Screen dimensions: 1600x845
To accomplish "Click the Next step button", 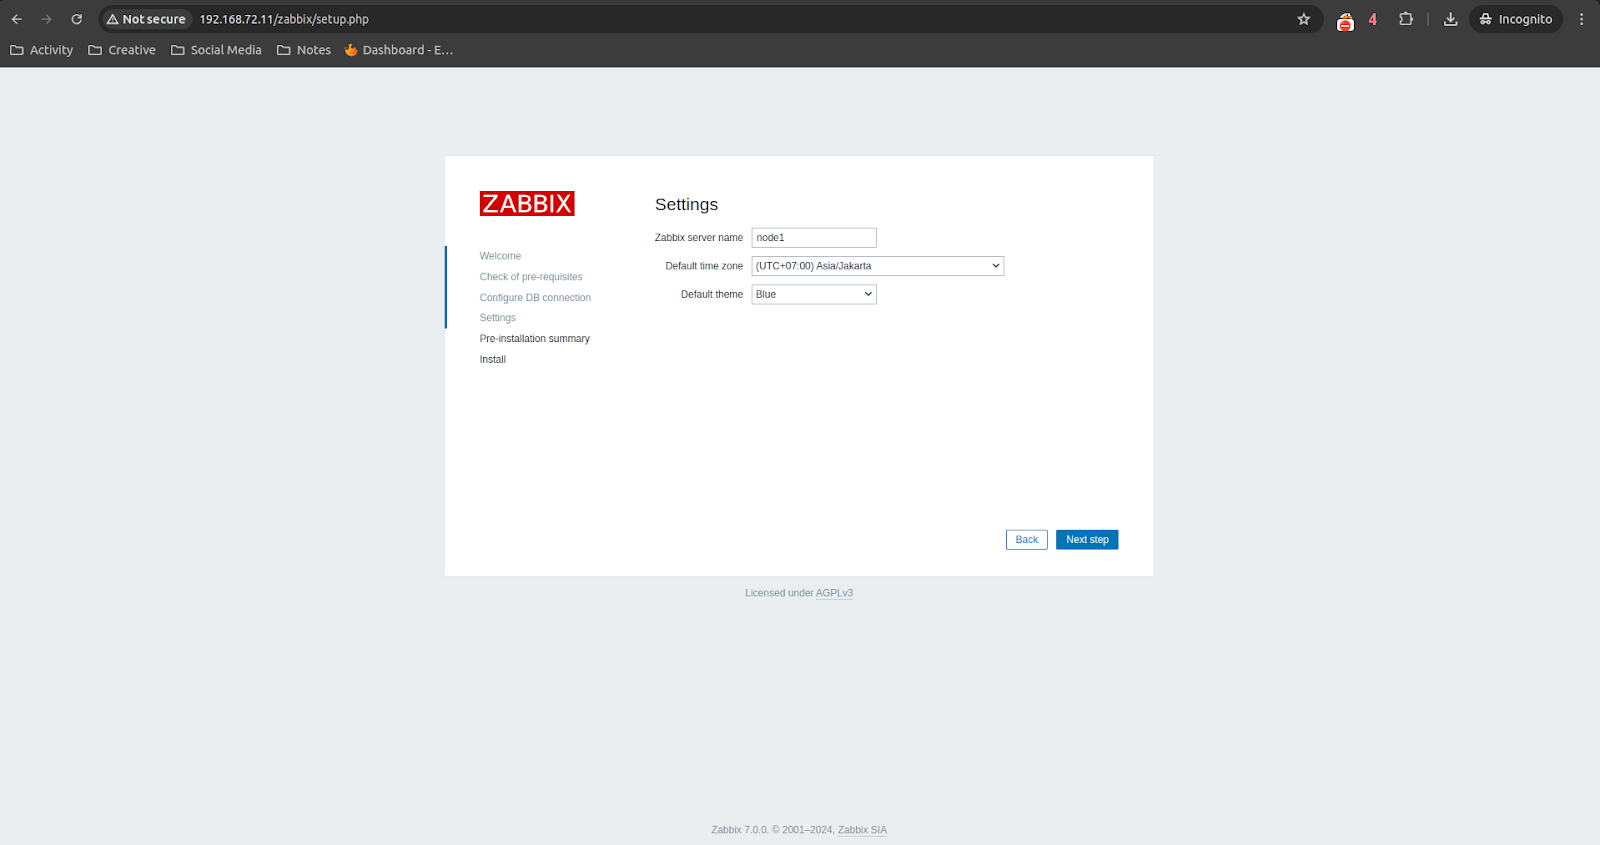I will (1087, 540).
